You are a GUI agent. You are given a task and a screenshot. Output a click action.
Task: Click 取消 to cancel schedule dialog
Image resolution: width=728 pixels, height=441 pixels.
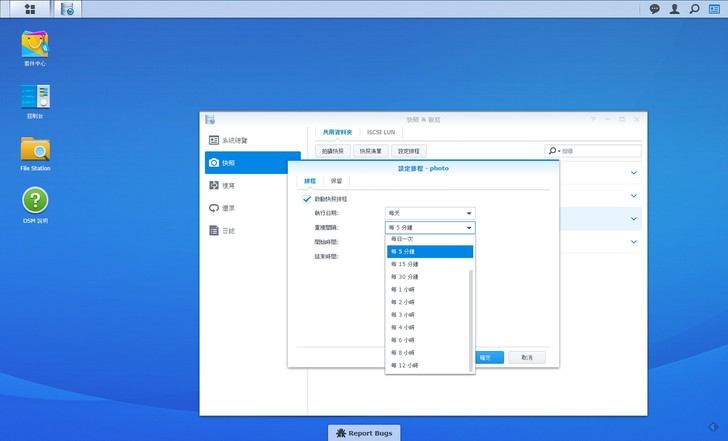point(526,357)
